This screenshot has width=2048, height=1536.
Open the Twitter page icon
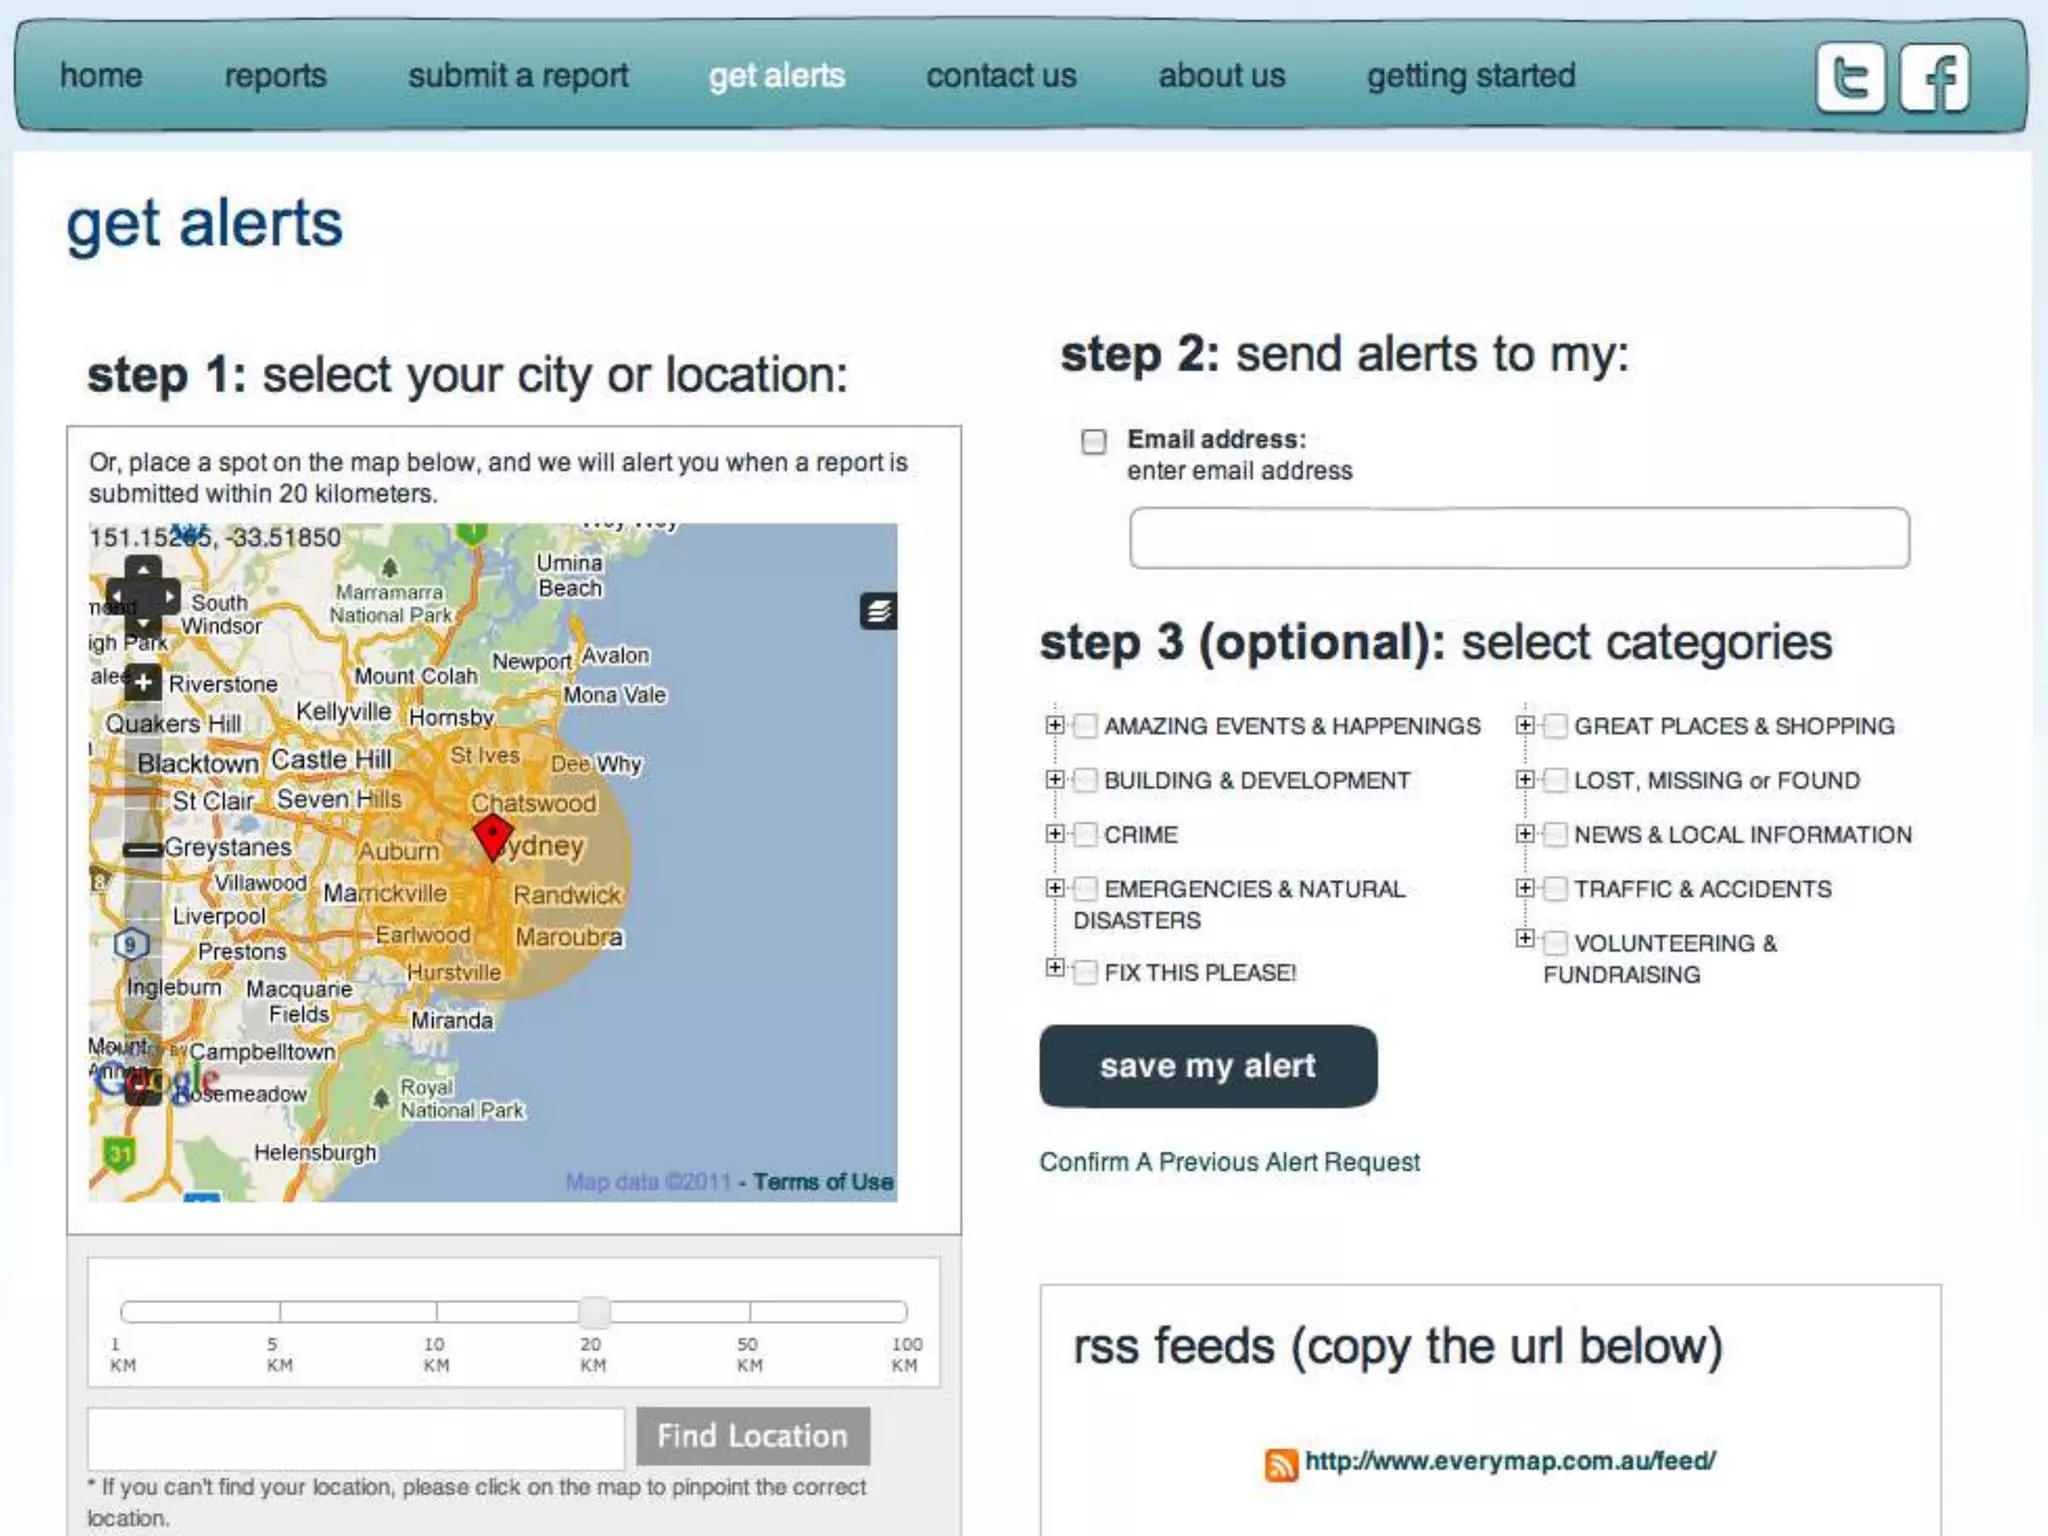(x=1850, y=78)
